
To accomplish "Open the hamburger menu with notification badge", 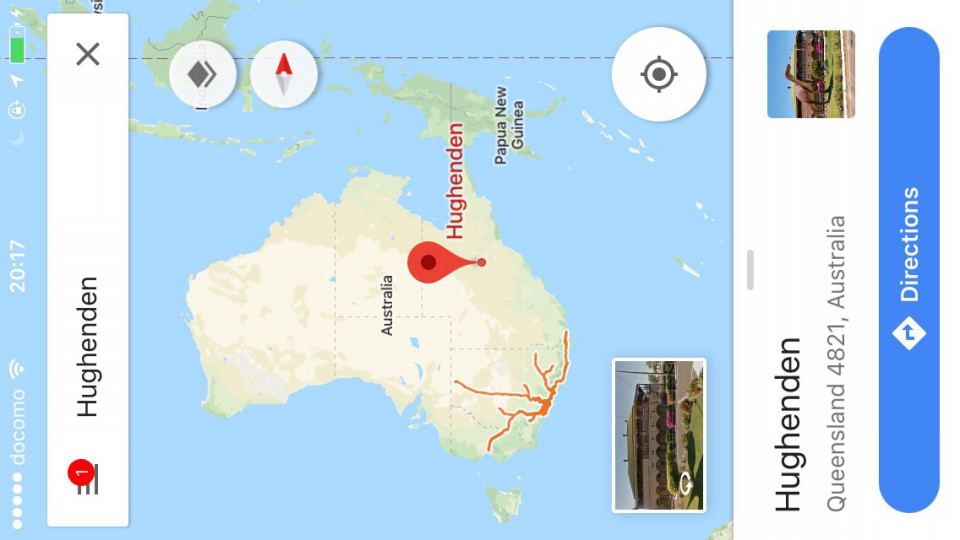I will (x=84, y=477).
